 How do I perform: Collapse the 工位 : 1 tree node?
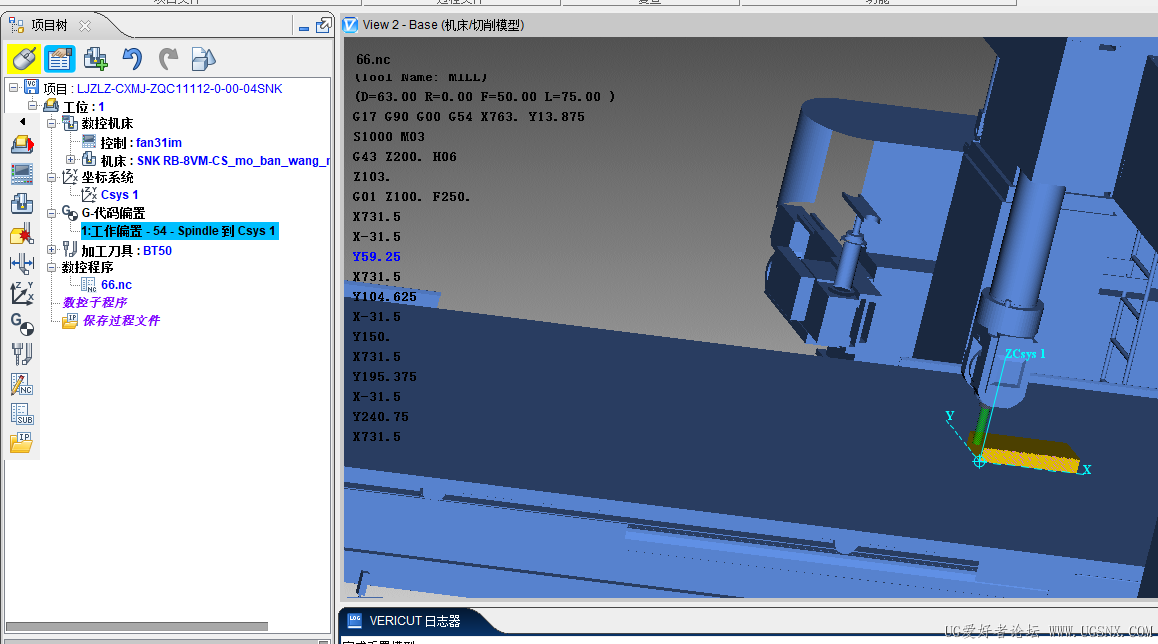32,106
